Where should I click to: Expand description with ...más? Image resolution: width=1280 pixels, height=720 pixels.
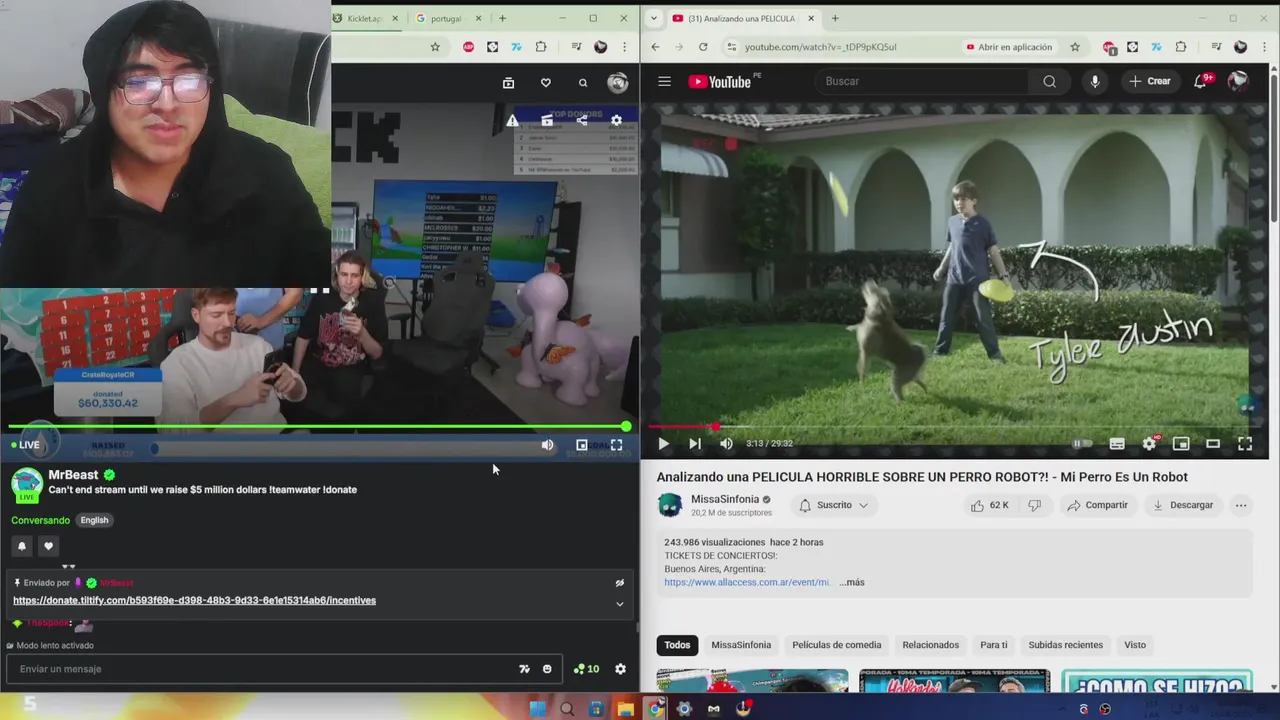click(x=852, y=582)
